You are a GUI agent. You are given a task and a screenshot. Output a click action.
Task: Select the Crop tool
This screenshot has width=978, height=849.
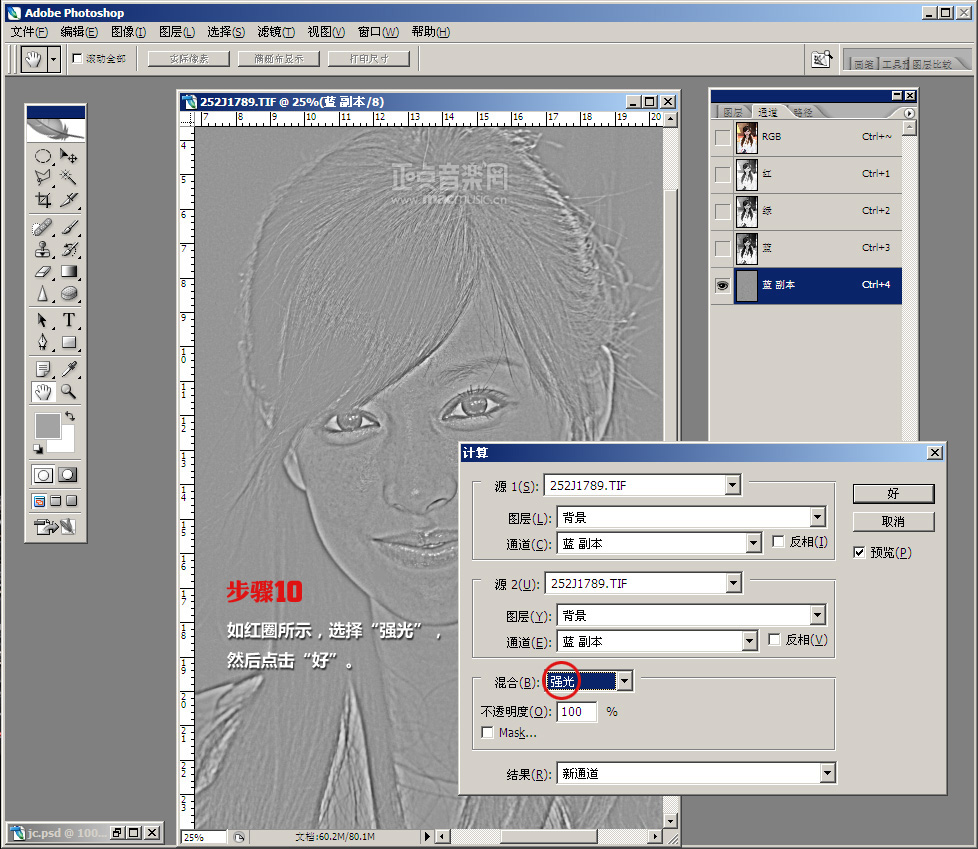point(43,200)
